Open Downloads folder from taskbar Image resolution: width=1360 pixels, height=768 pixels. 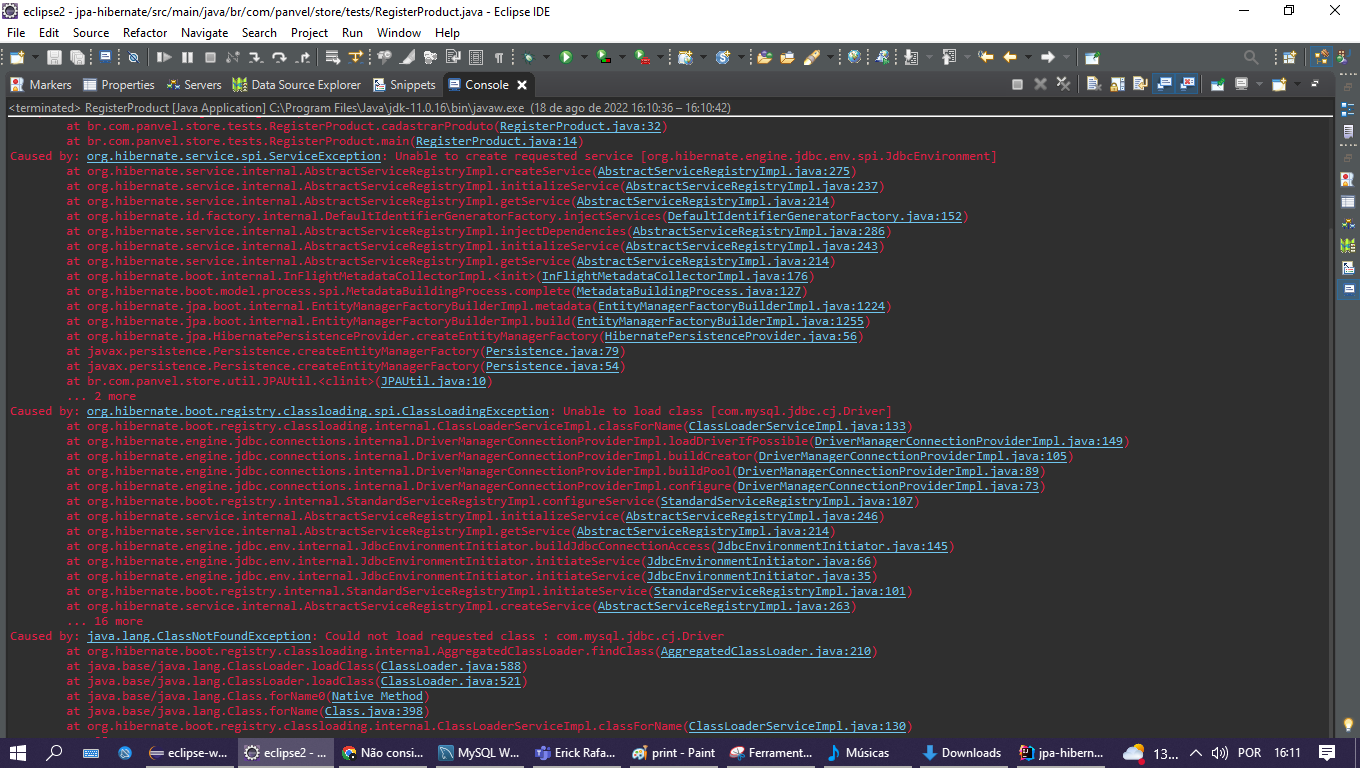(960, 753)
